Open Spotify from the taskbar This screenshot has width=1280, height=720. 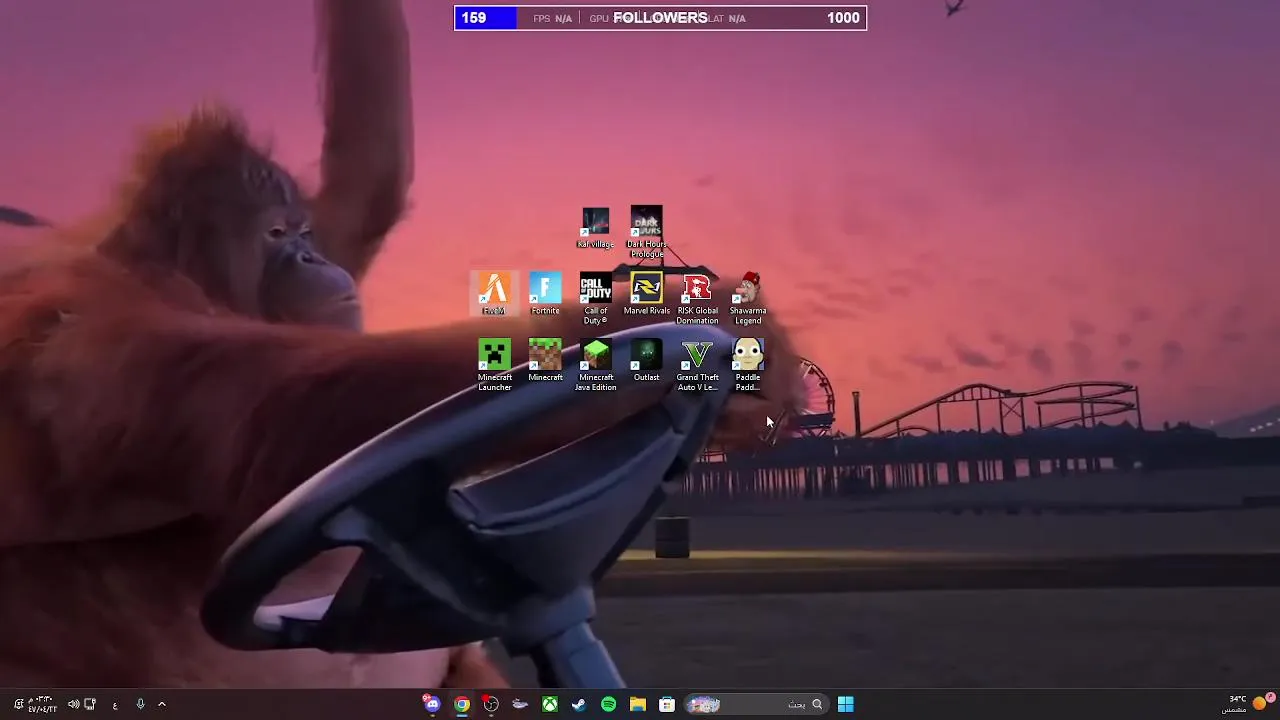point(608,704)
